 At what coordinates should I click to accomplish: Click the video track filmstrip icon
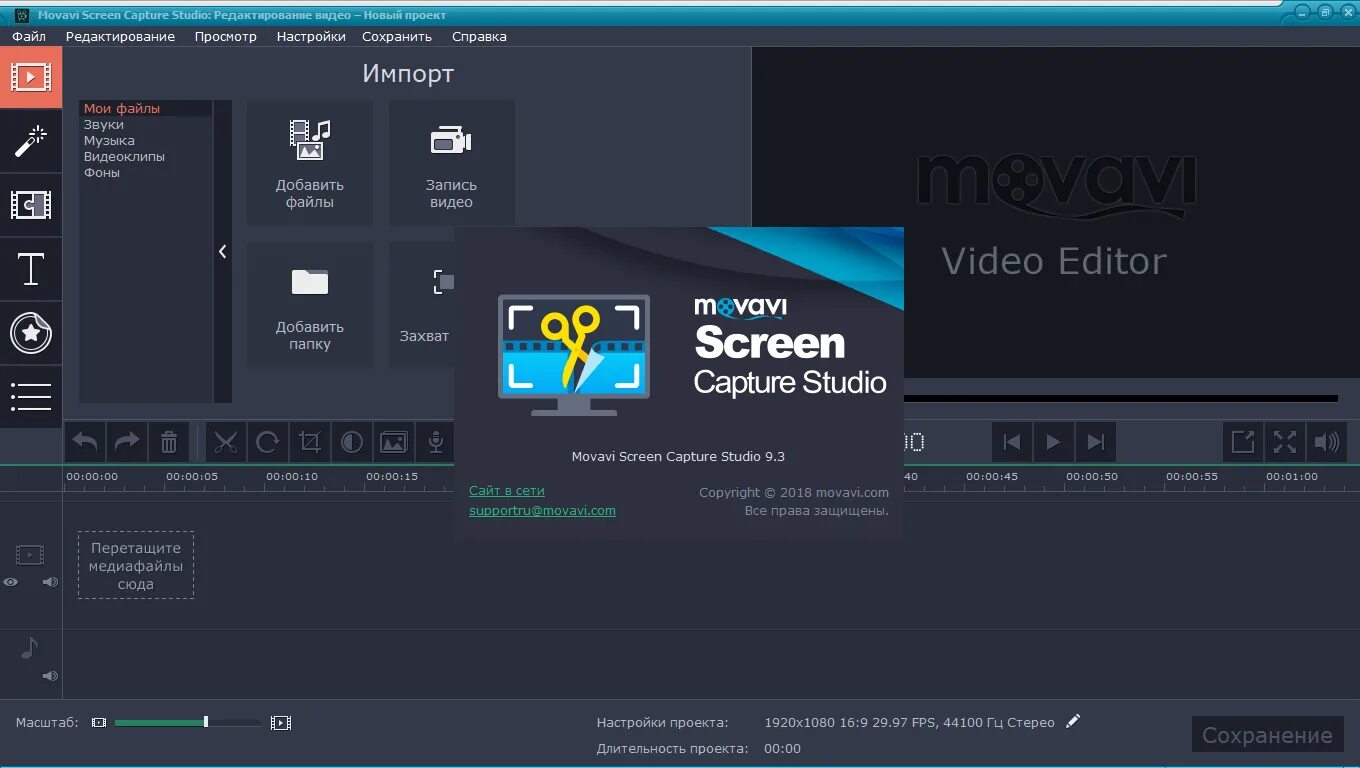(x=30, y=554)
